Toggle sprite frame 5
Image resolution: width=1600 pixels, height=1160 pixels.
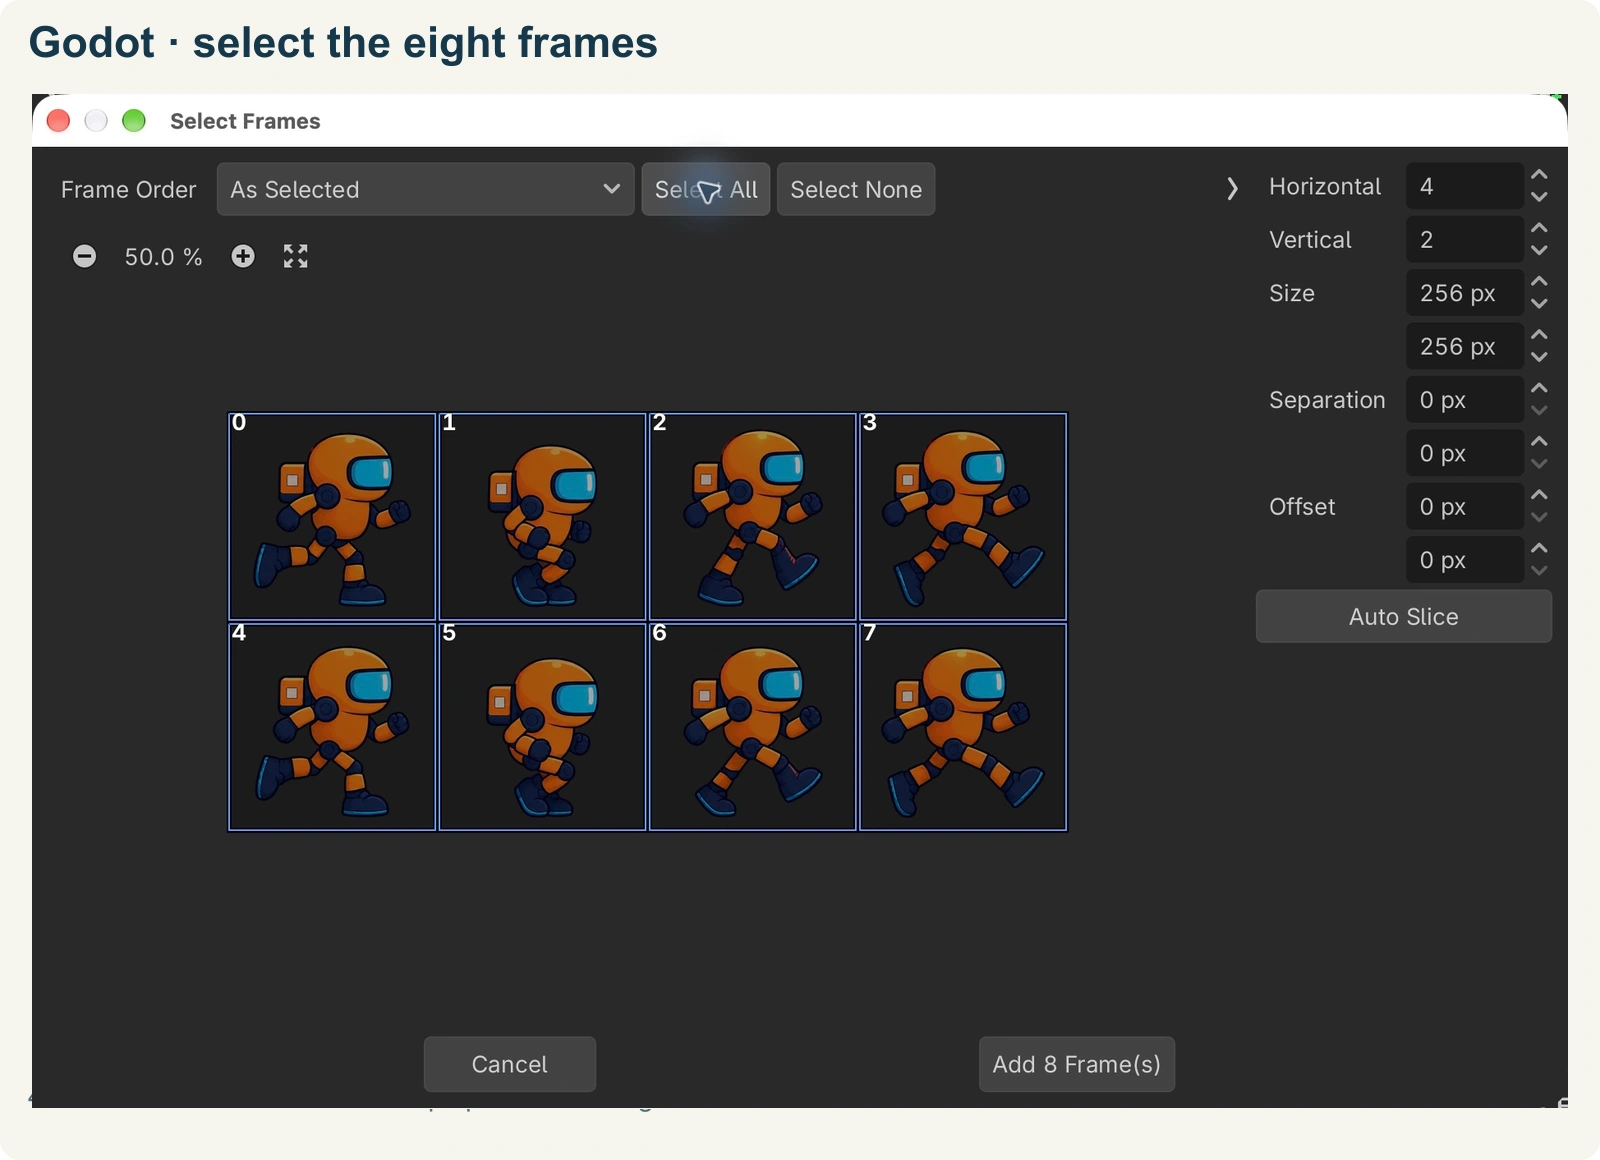click(542, 727)
